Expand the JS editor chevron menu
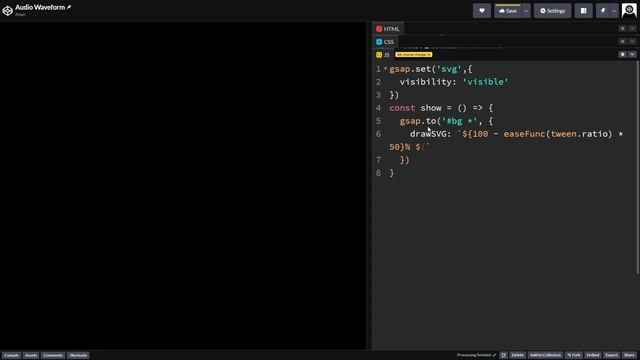Image resolution: width=640 pixels, height=360 pixels. click(x=632, y=54)
